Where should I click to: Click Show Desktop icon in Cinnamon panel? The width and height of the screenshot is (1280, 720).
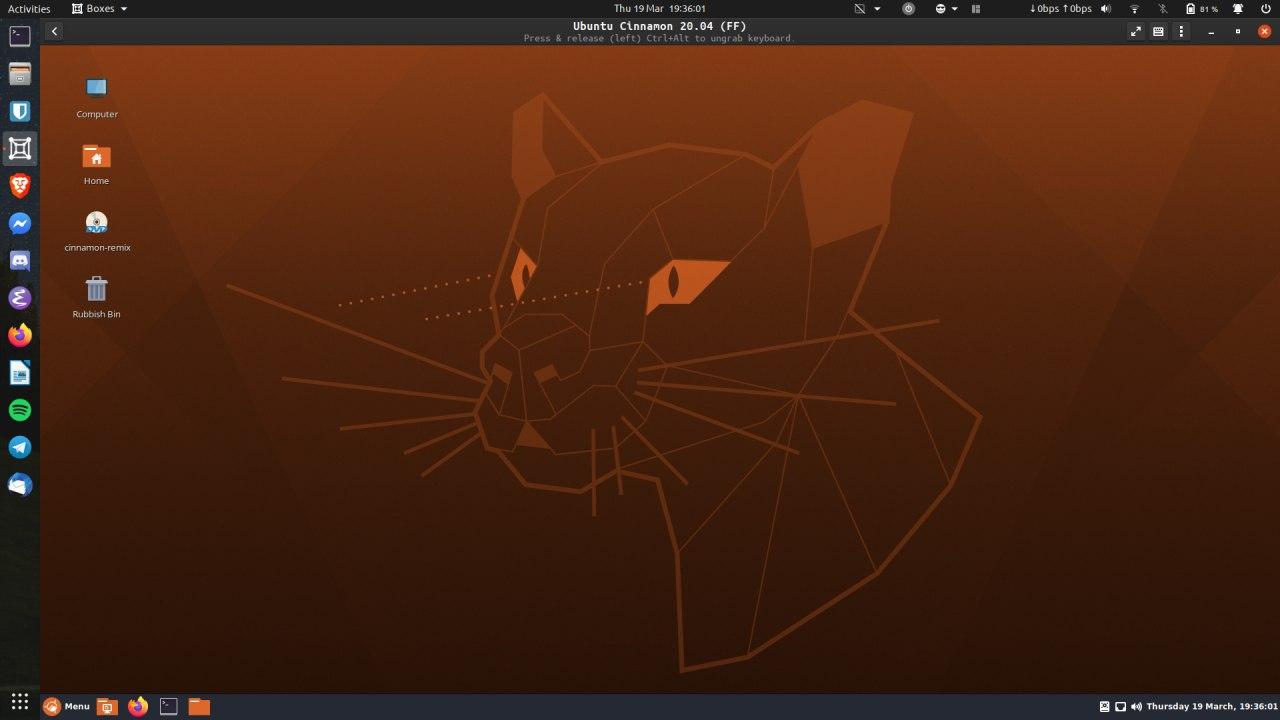click(107, 707)
